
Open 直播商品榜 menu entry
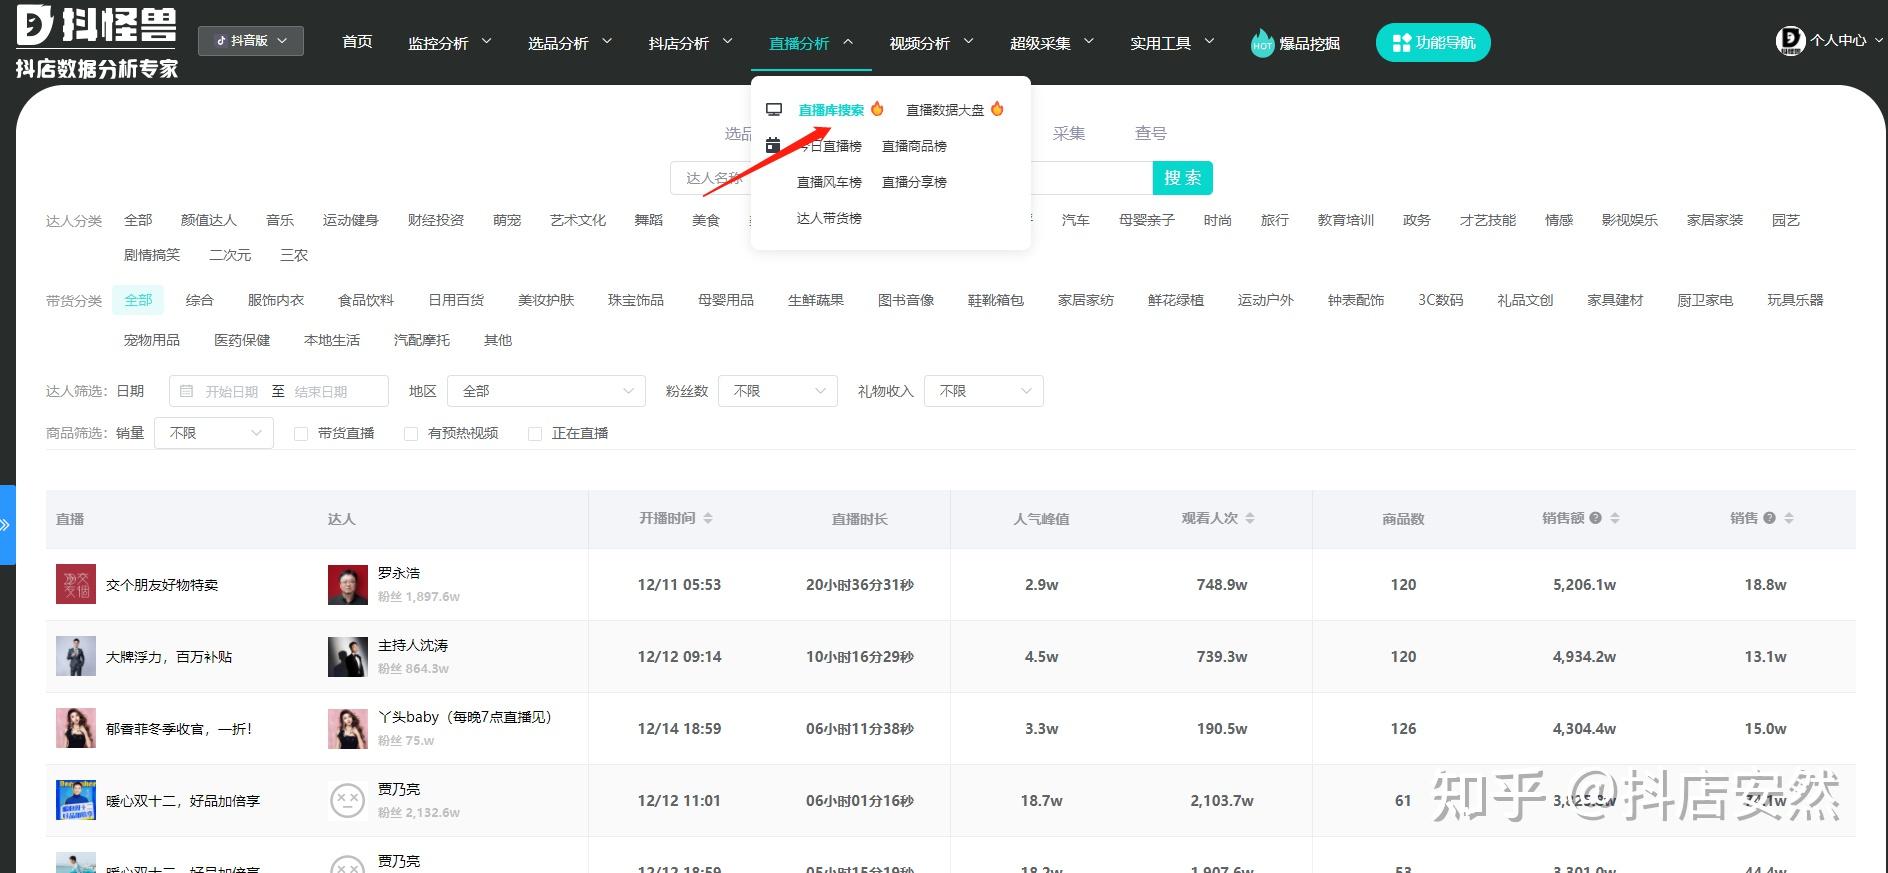914,146
